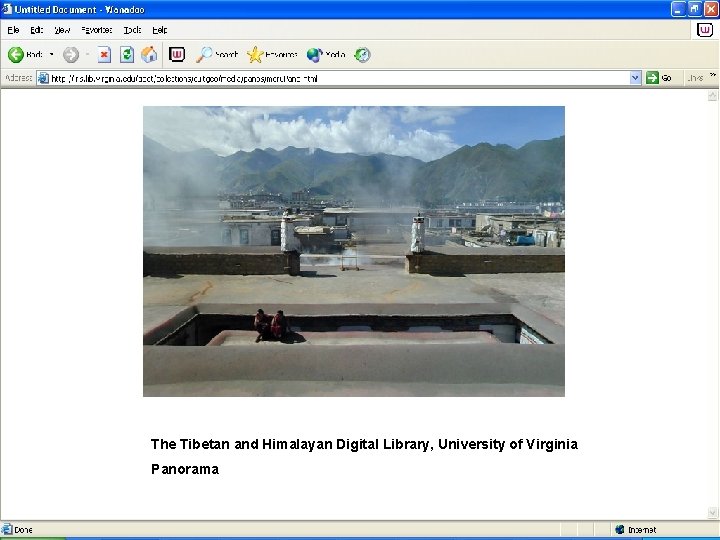
Task: Click the Done status text
Action: pos(23,530)
